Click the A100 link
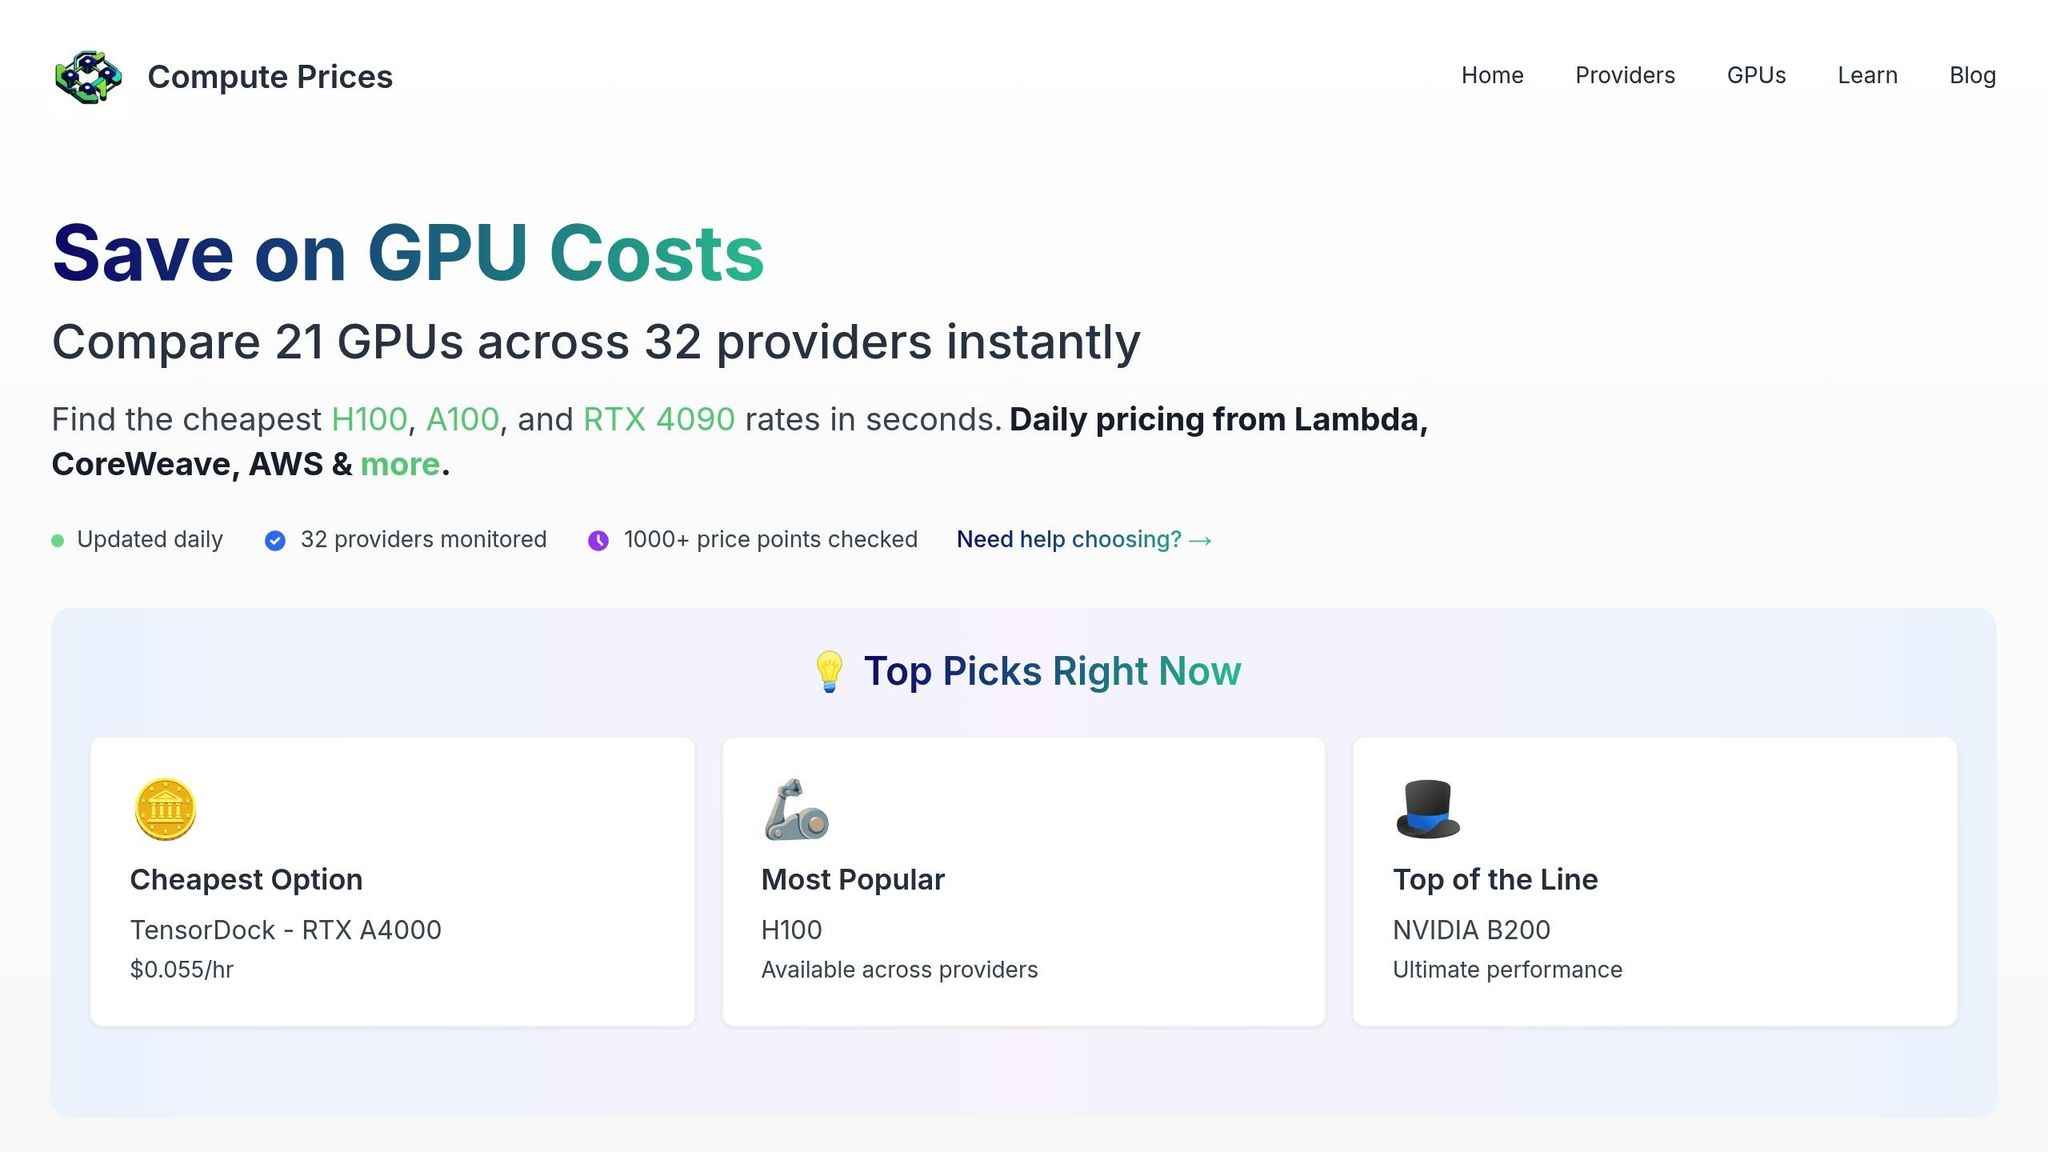Viewport: 2048px width, 1152px height. (461, 419)
